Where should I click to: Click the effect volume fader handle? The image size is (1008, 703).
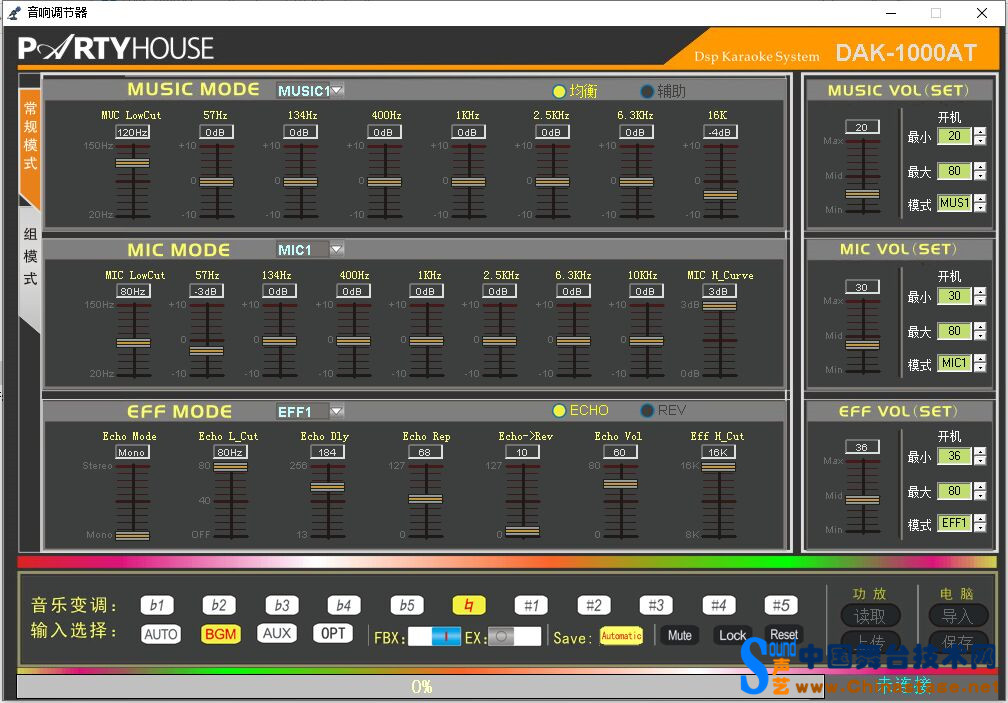(862, 500)
